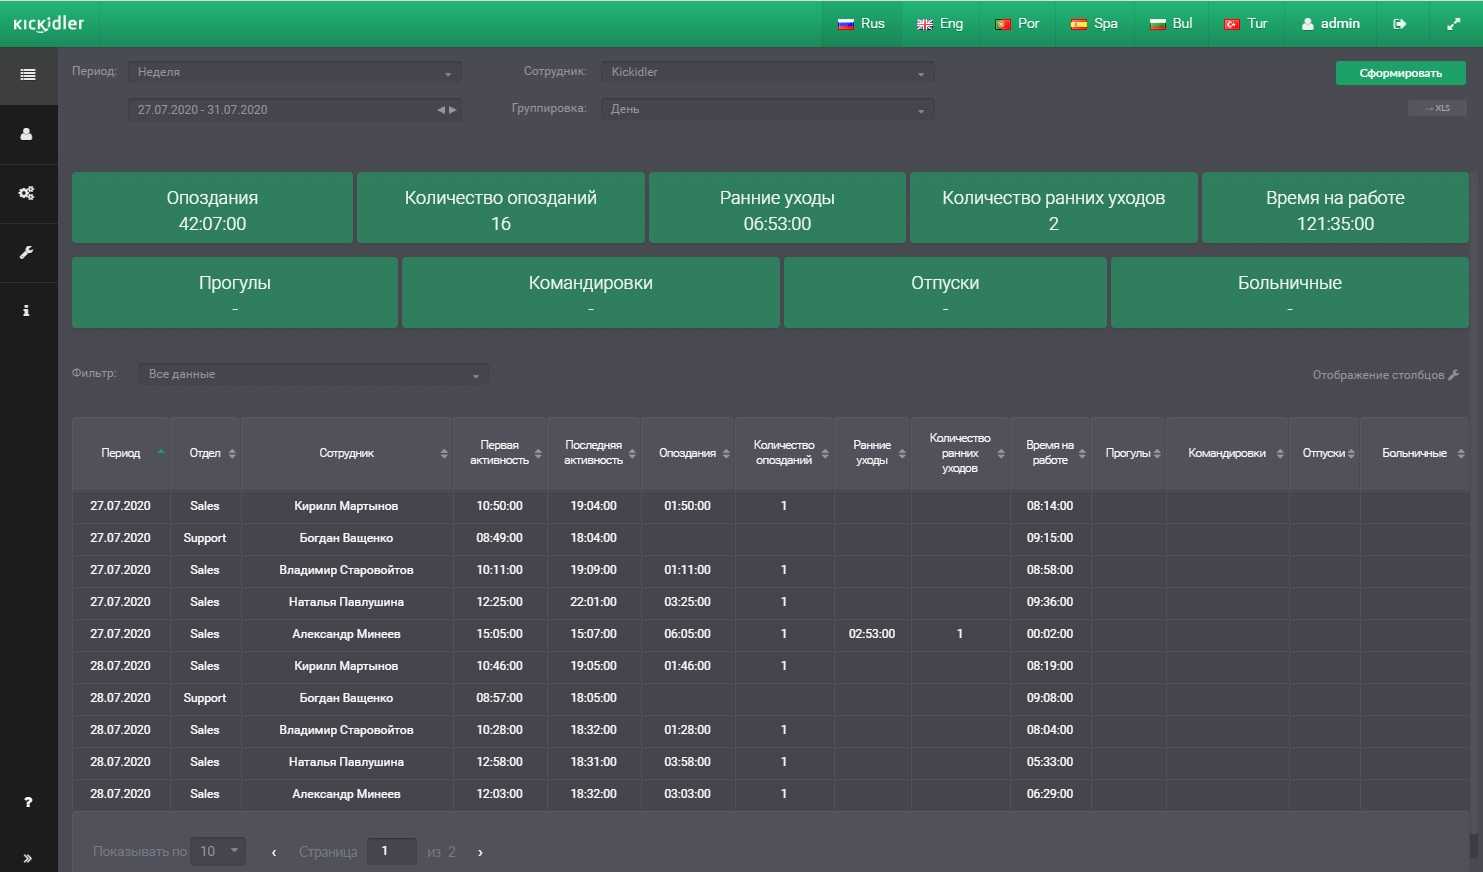Open the Группировка dropdown showing День
The width and height of the screenshot is (1483, 872).
point(767,109)
